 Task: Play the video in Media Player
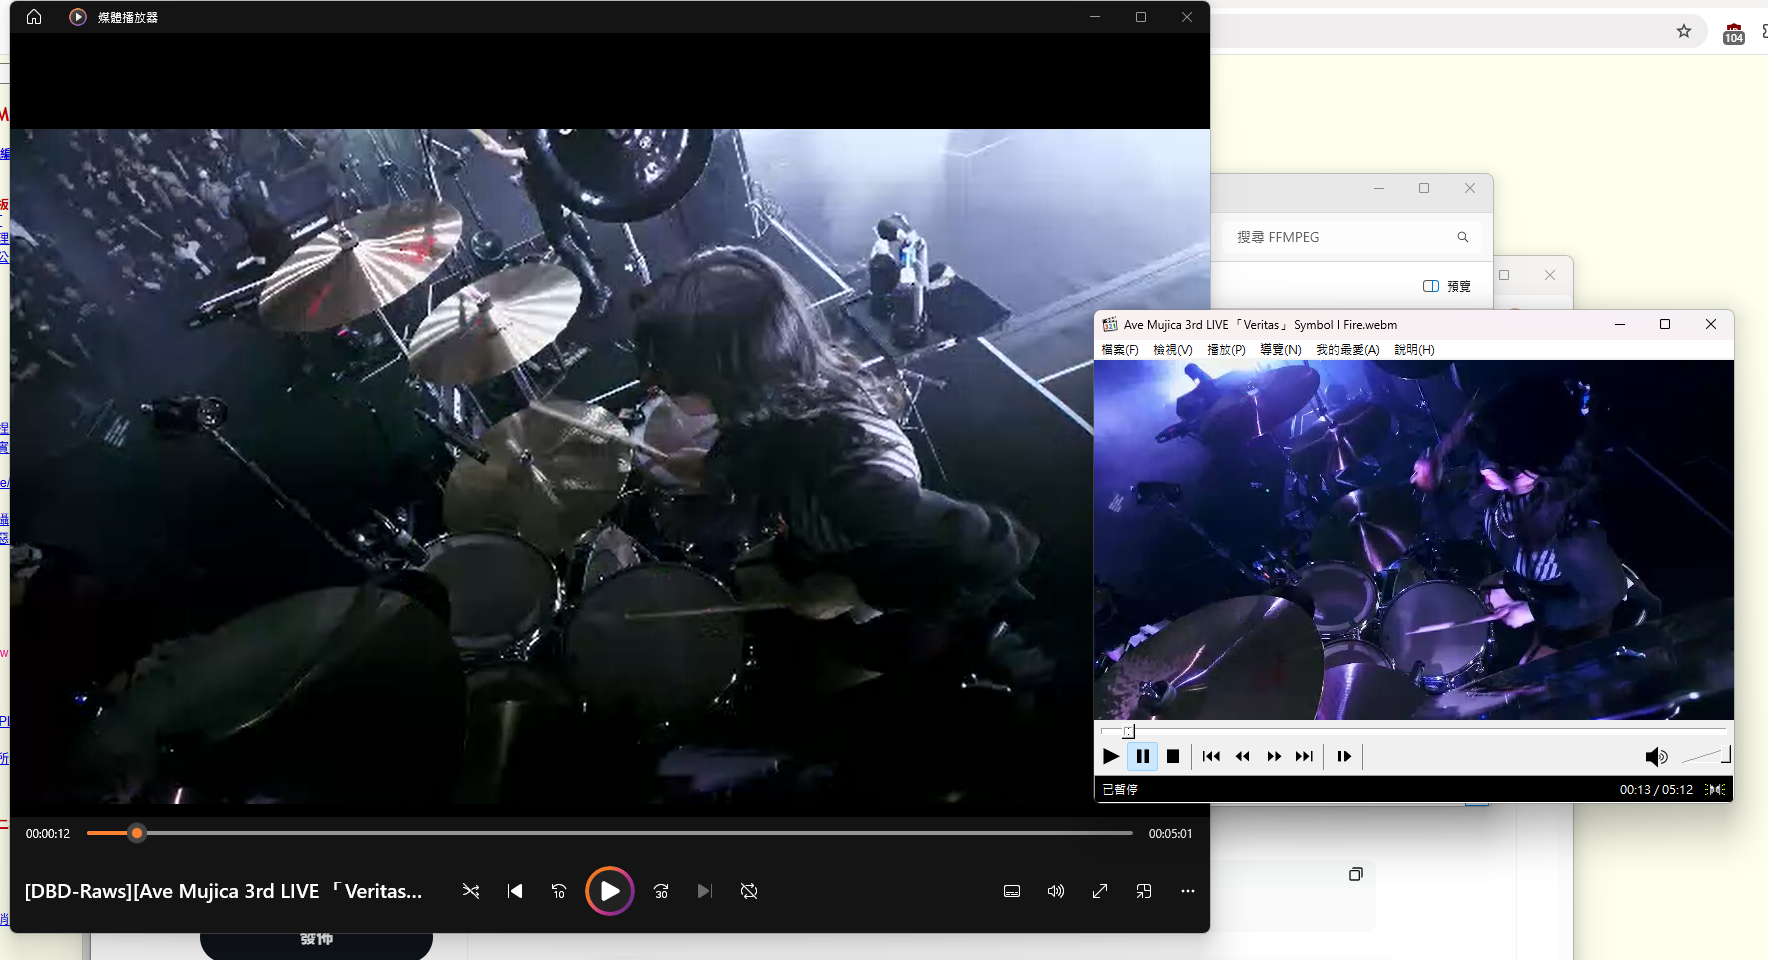tap(610, 891)
